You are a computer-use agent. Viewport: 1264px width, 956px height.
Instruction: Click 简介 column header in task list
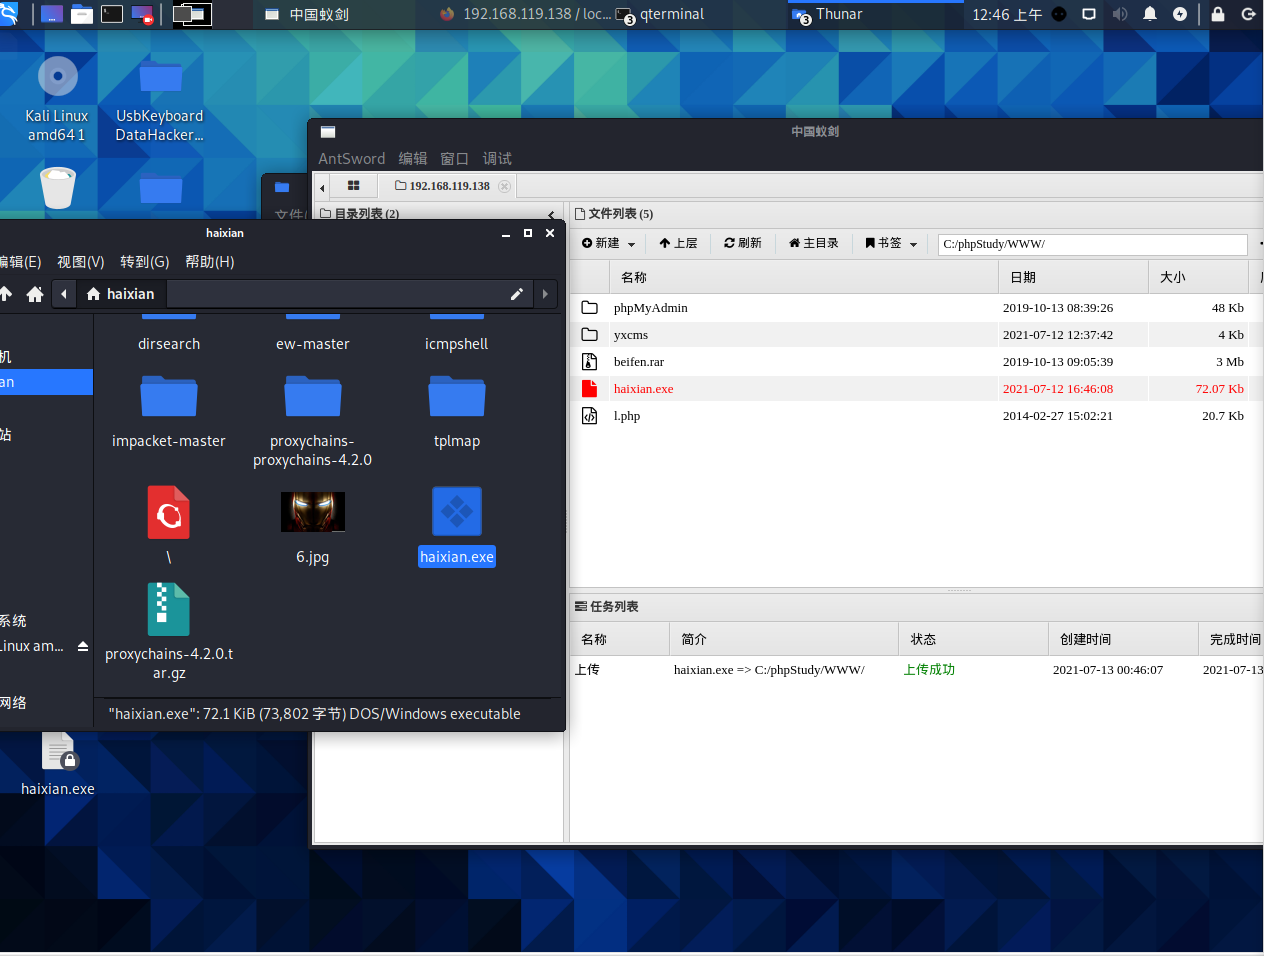coord(783,639)
